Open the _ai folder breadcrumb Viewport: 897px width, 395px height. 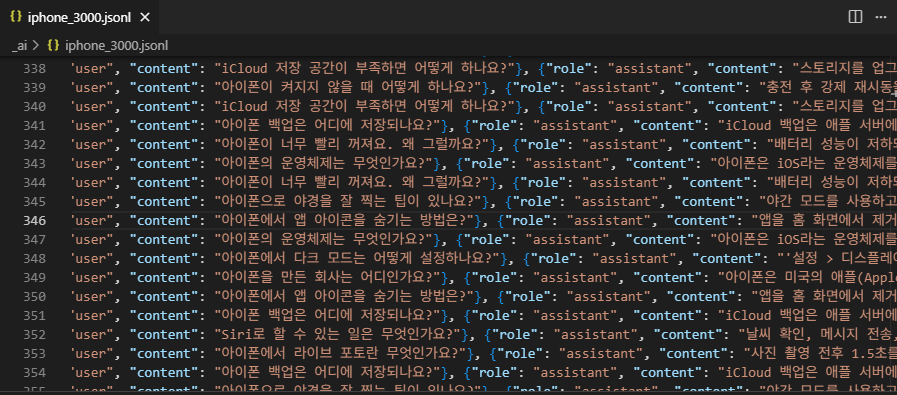[18, 46]
